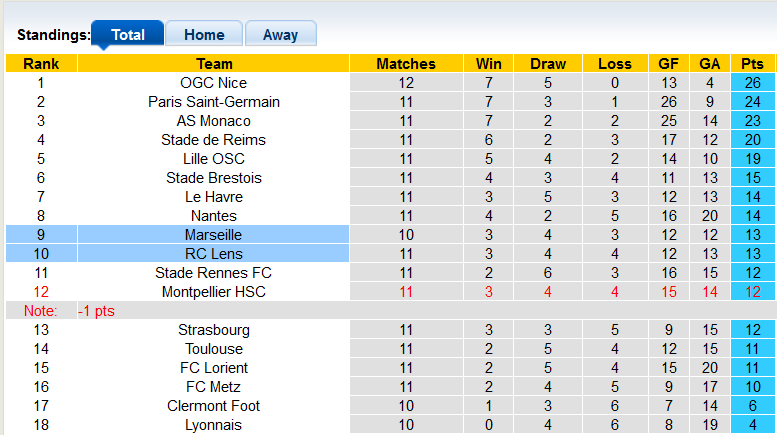
Task: Click the Matches column header
Action: 406,64
